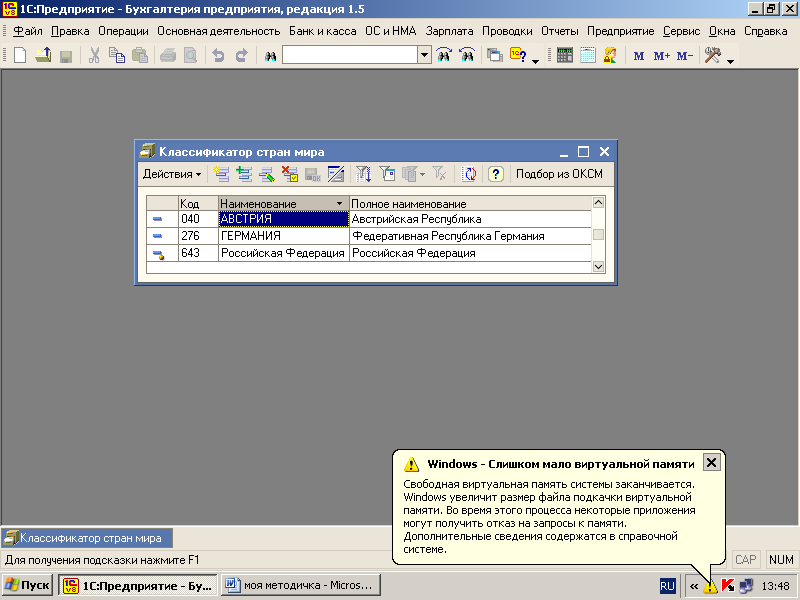Close the virtual memory warning balloon
Viewport: 800px width, 600px height.
[x=711, y=462]
